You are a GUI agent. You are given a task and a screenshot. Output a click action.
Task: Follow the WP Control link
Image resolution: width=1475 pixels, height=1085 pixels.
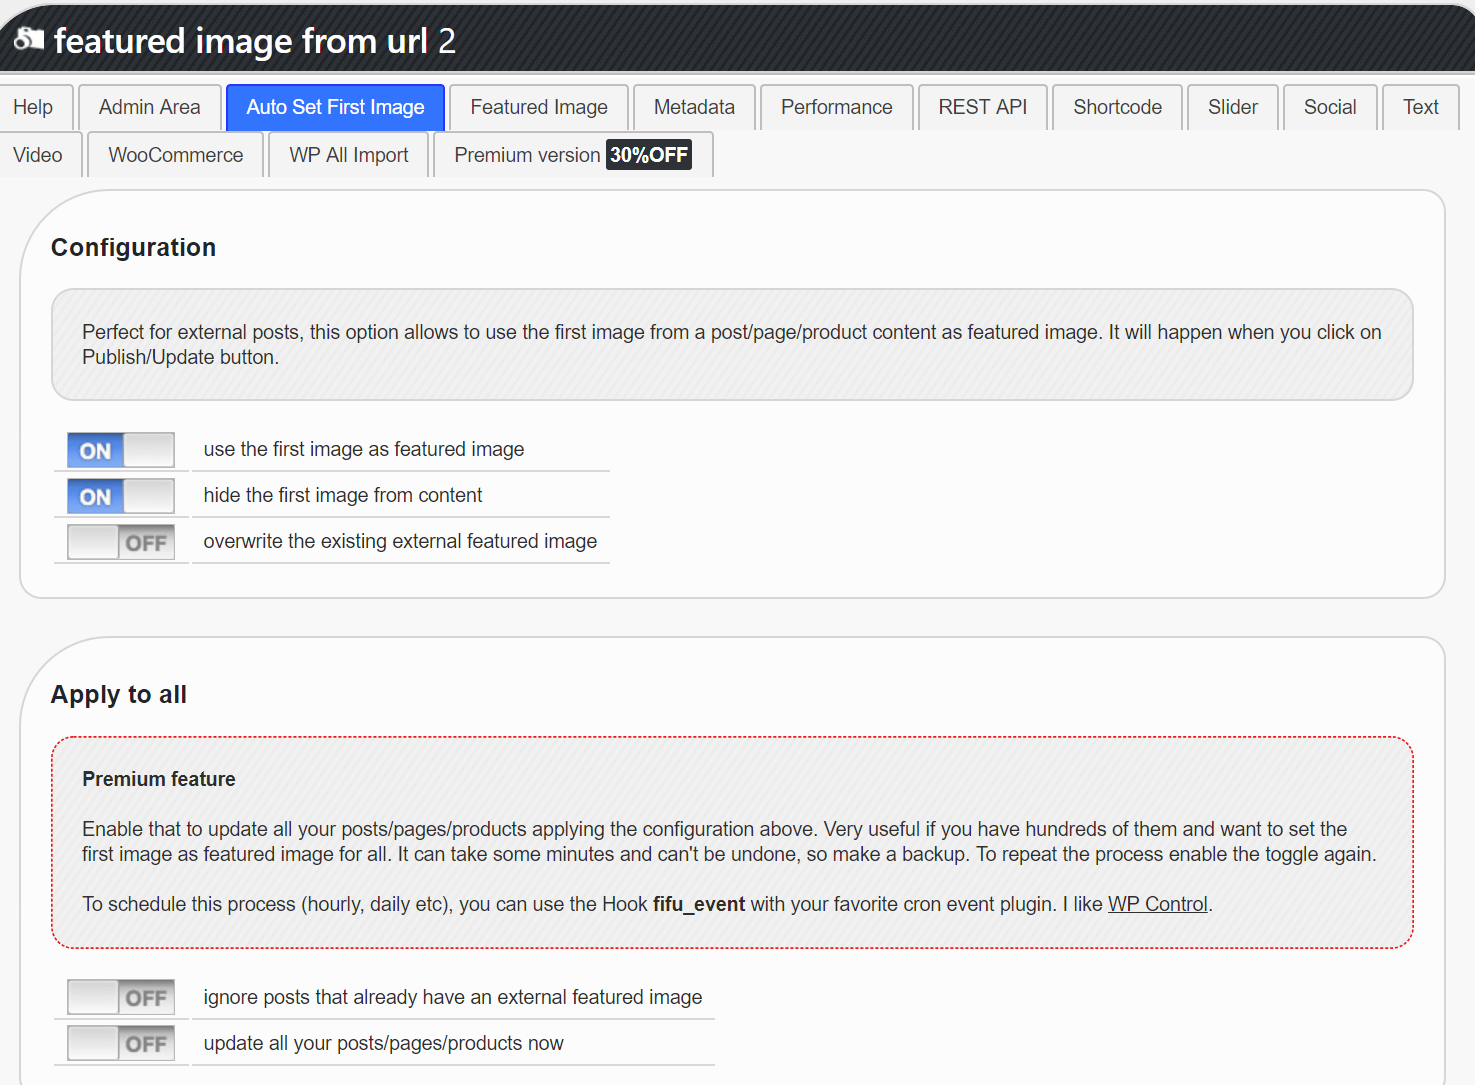(1157, 904)
